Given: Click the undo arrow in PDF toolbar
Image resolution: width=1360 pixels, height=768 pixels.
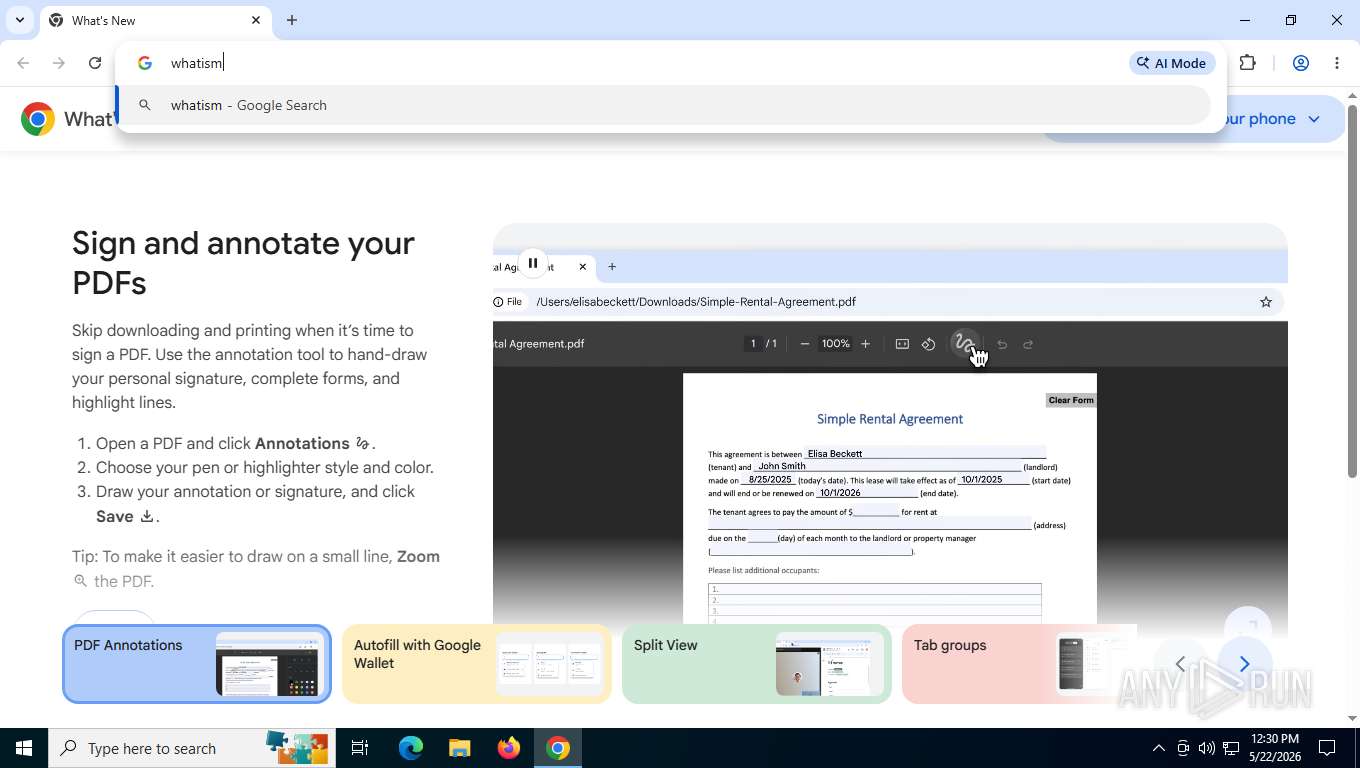Looking at the screenshot, I should pos(1002,344).
